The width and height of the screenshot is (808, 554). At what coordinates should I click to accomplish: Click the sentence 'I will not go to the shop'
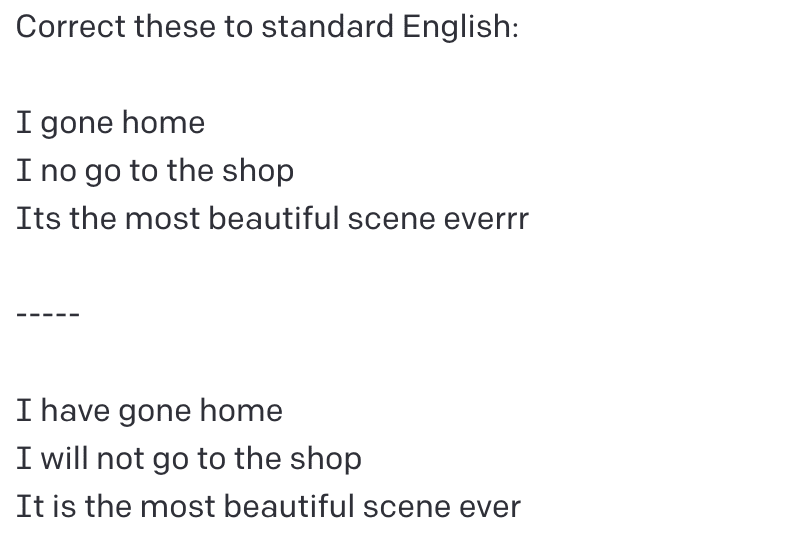(189, 459)
